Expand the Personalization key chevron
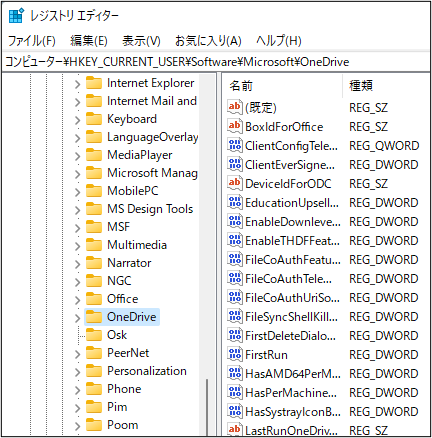Screen dimensions: 432x438 click(77, 372)
